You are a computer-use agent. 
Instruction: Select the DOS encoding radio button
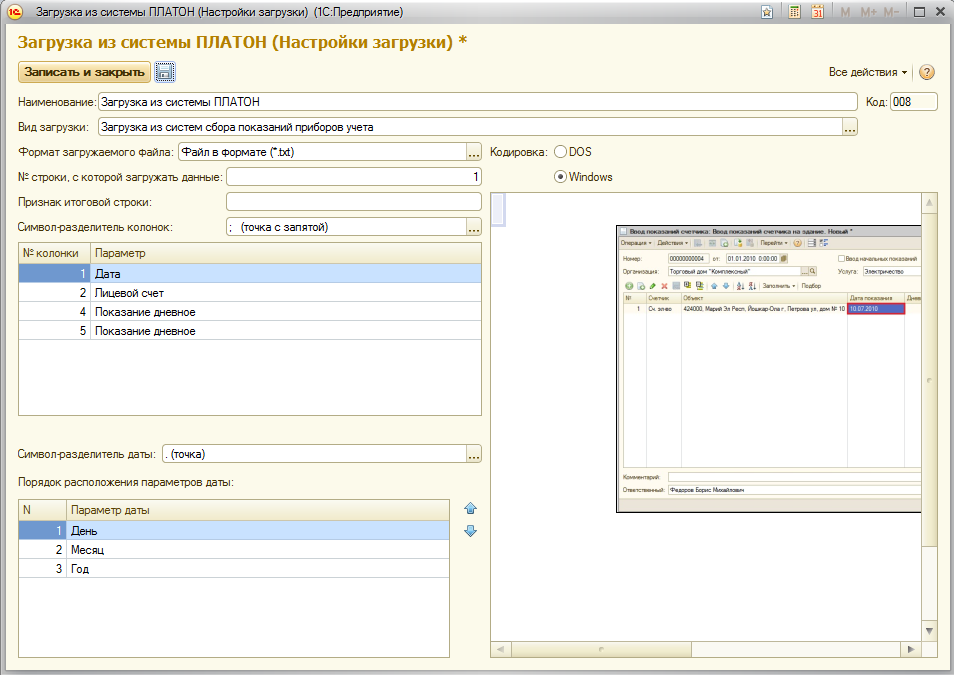[x=560, y=152]
